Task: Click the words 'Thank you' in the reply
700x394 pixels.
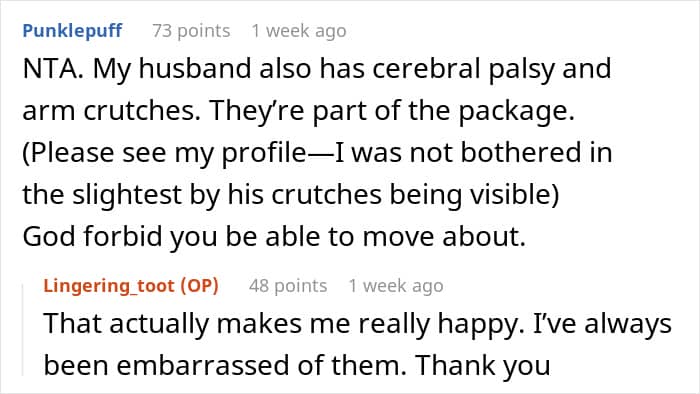Action: tap(483, 365)
